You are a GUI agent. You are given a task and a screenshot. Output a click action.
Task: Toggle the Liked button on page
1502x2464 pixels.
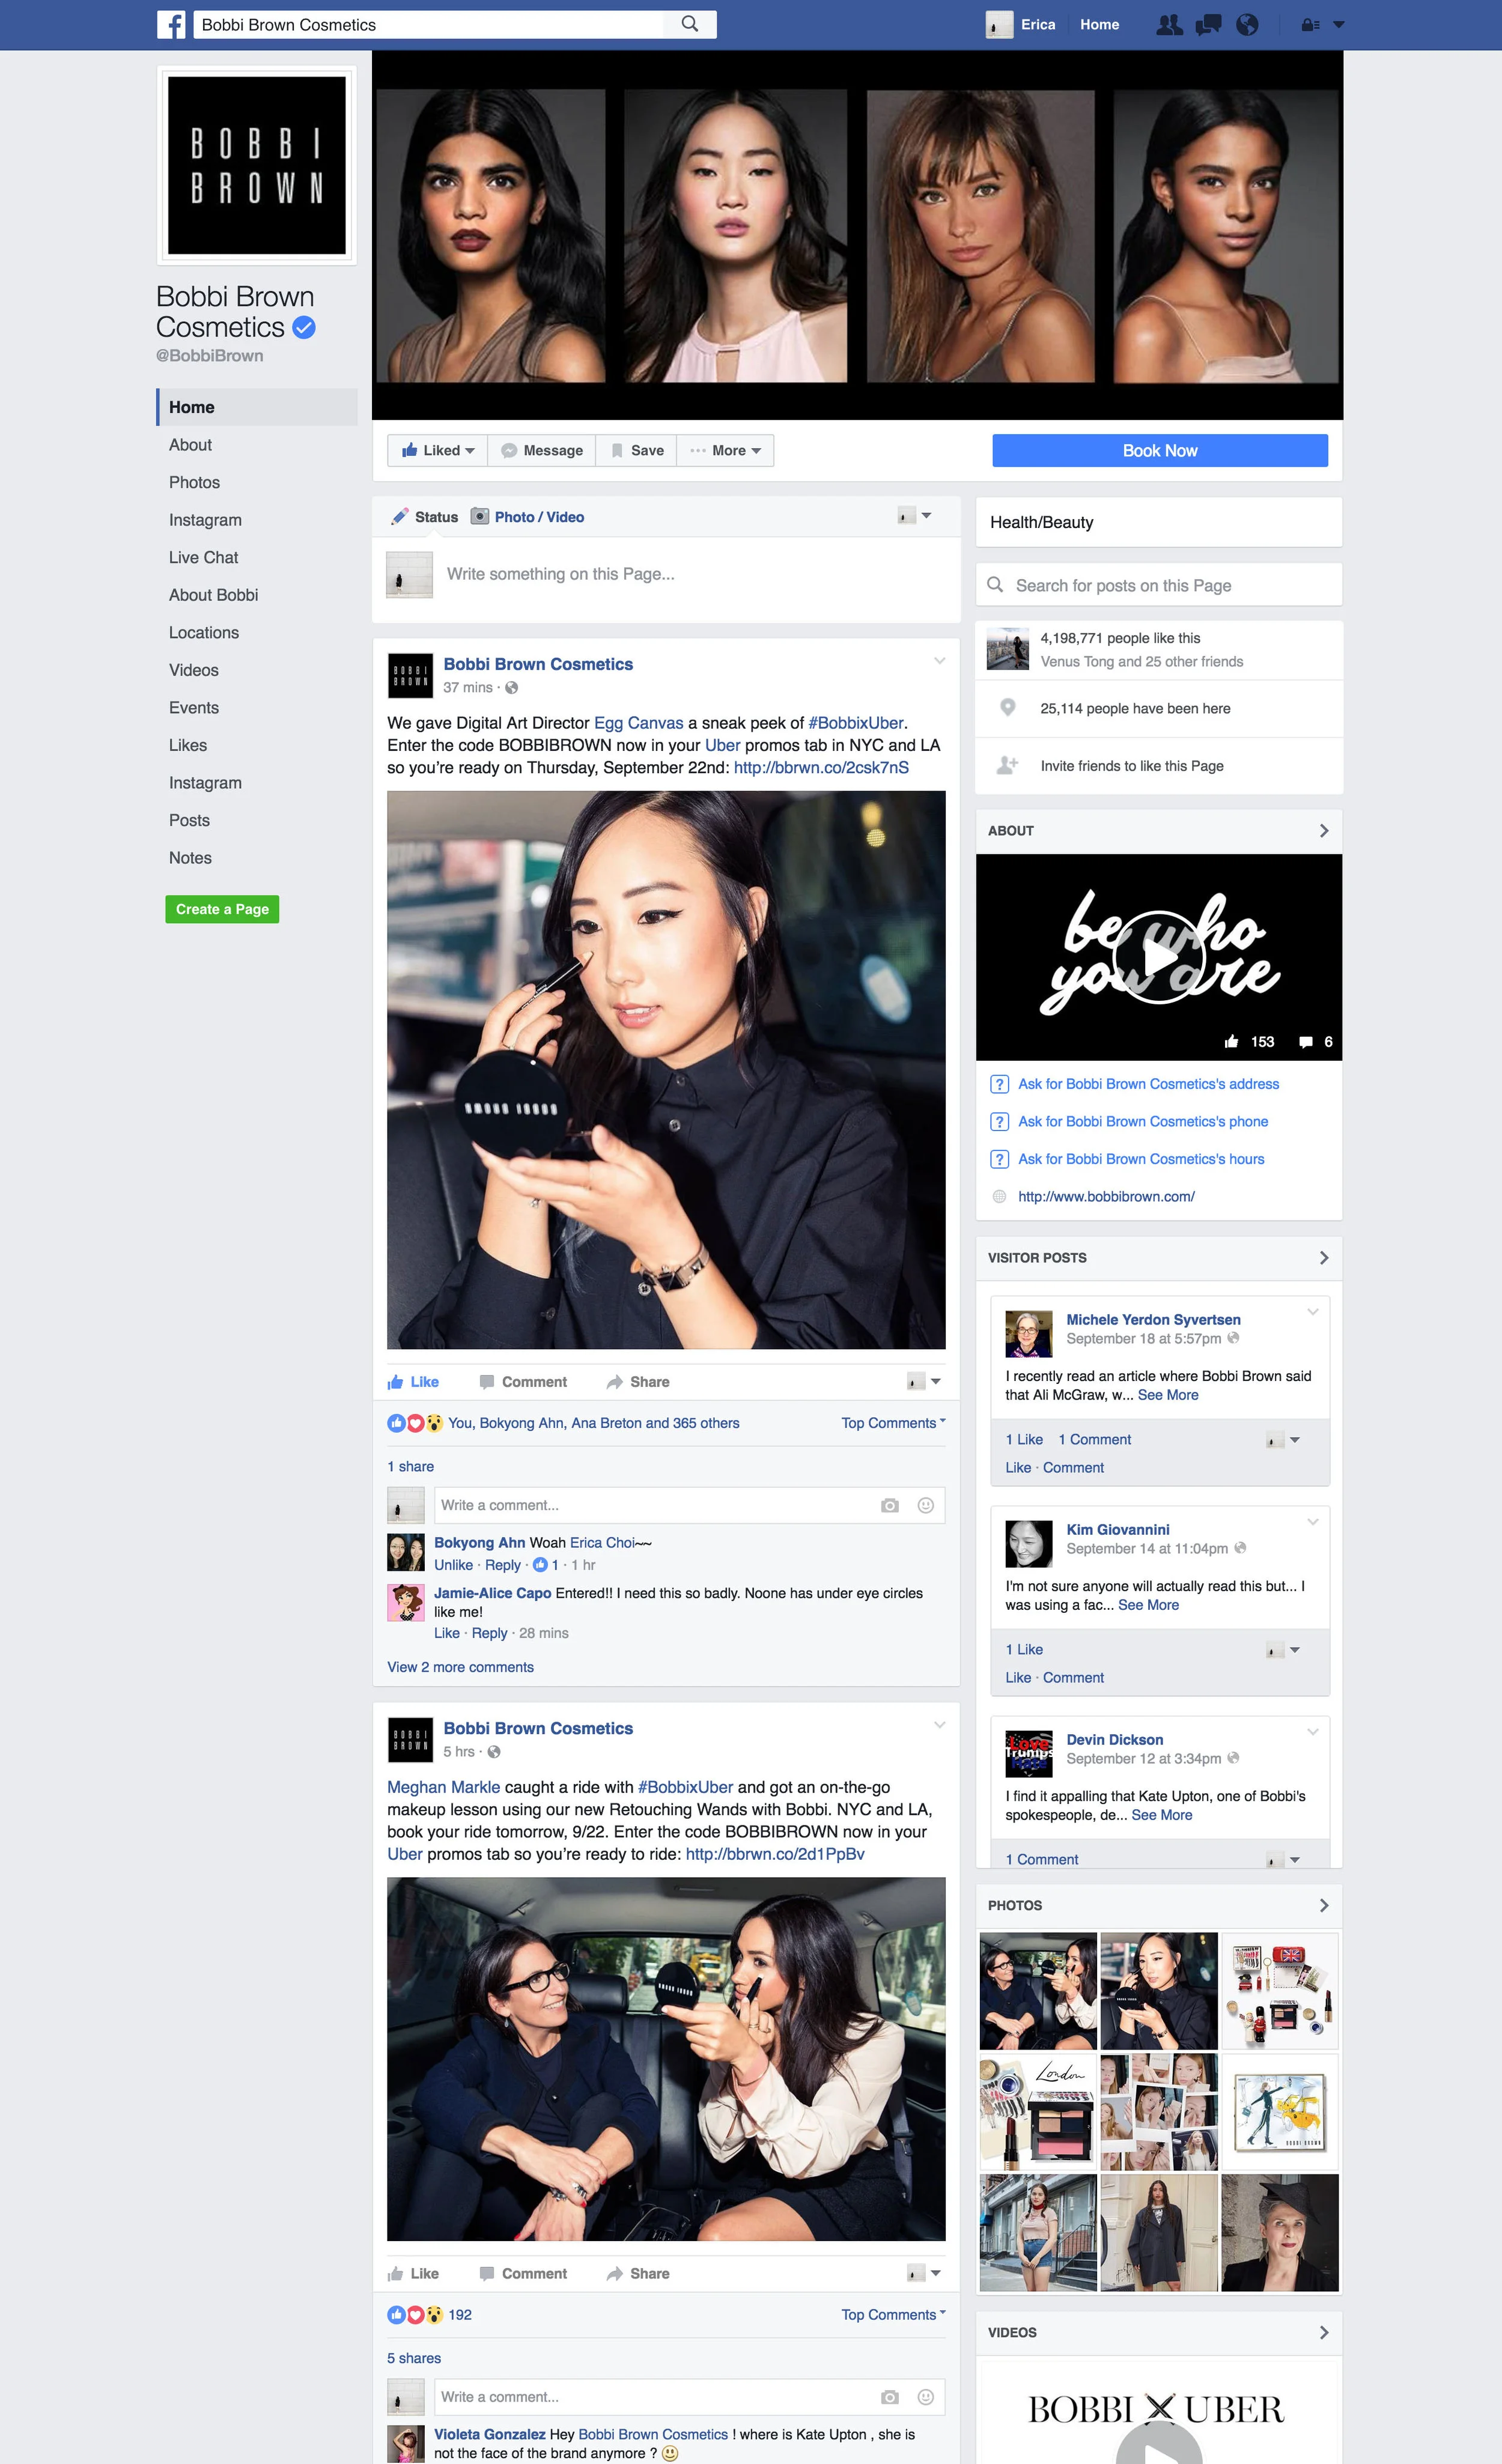[438, 451]
